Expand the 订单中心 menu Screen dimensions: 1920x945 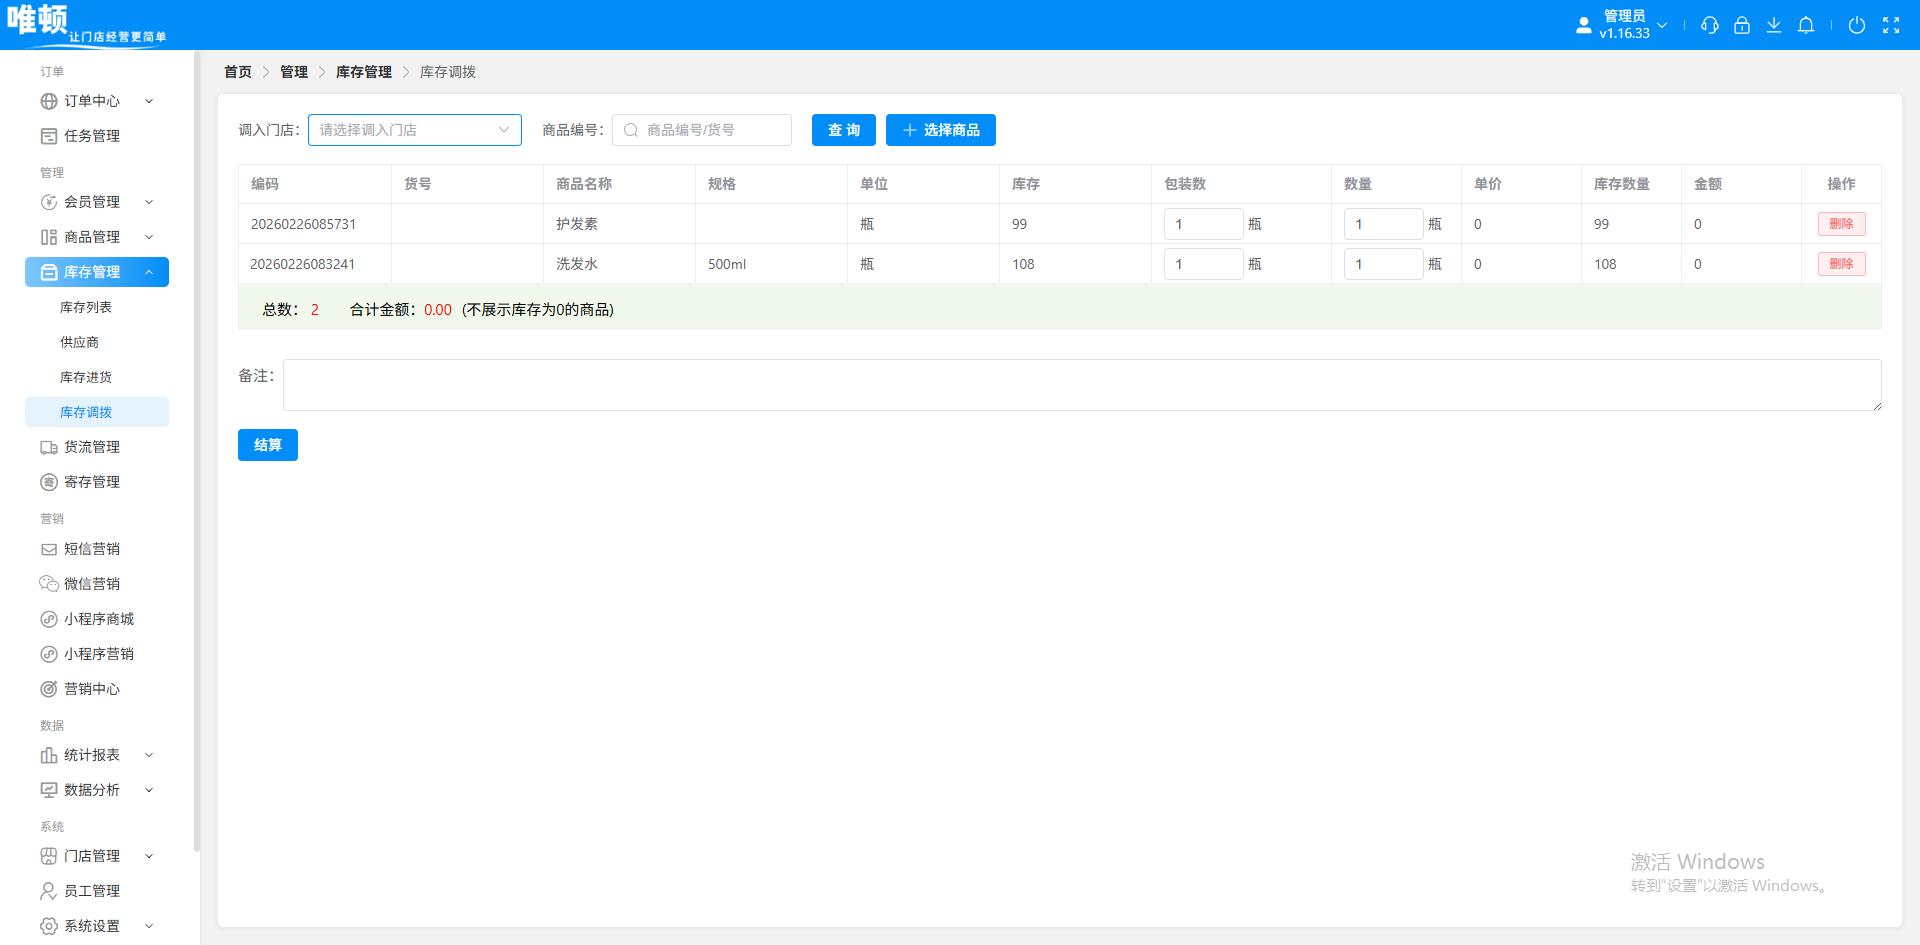pos(97,101)
